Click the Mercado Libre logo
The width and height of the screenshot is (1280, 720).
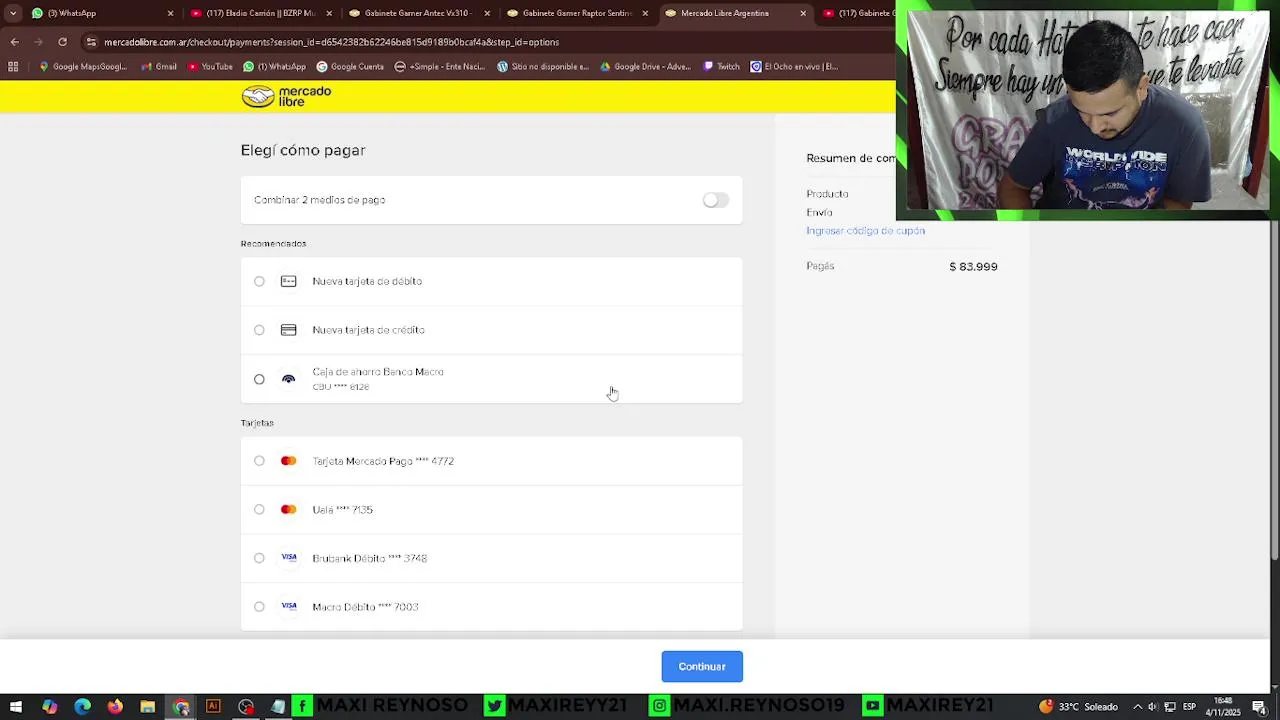(x=286, y=96)
